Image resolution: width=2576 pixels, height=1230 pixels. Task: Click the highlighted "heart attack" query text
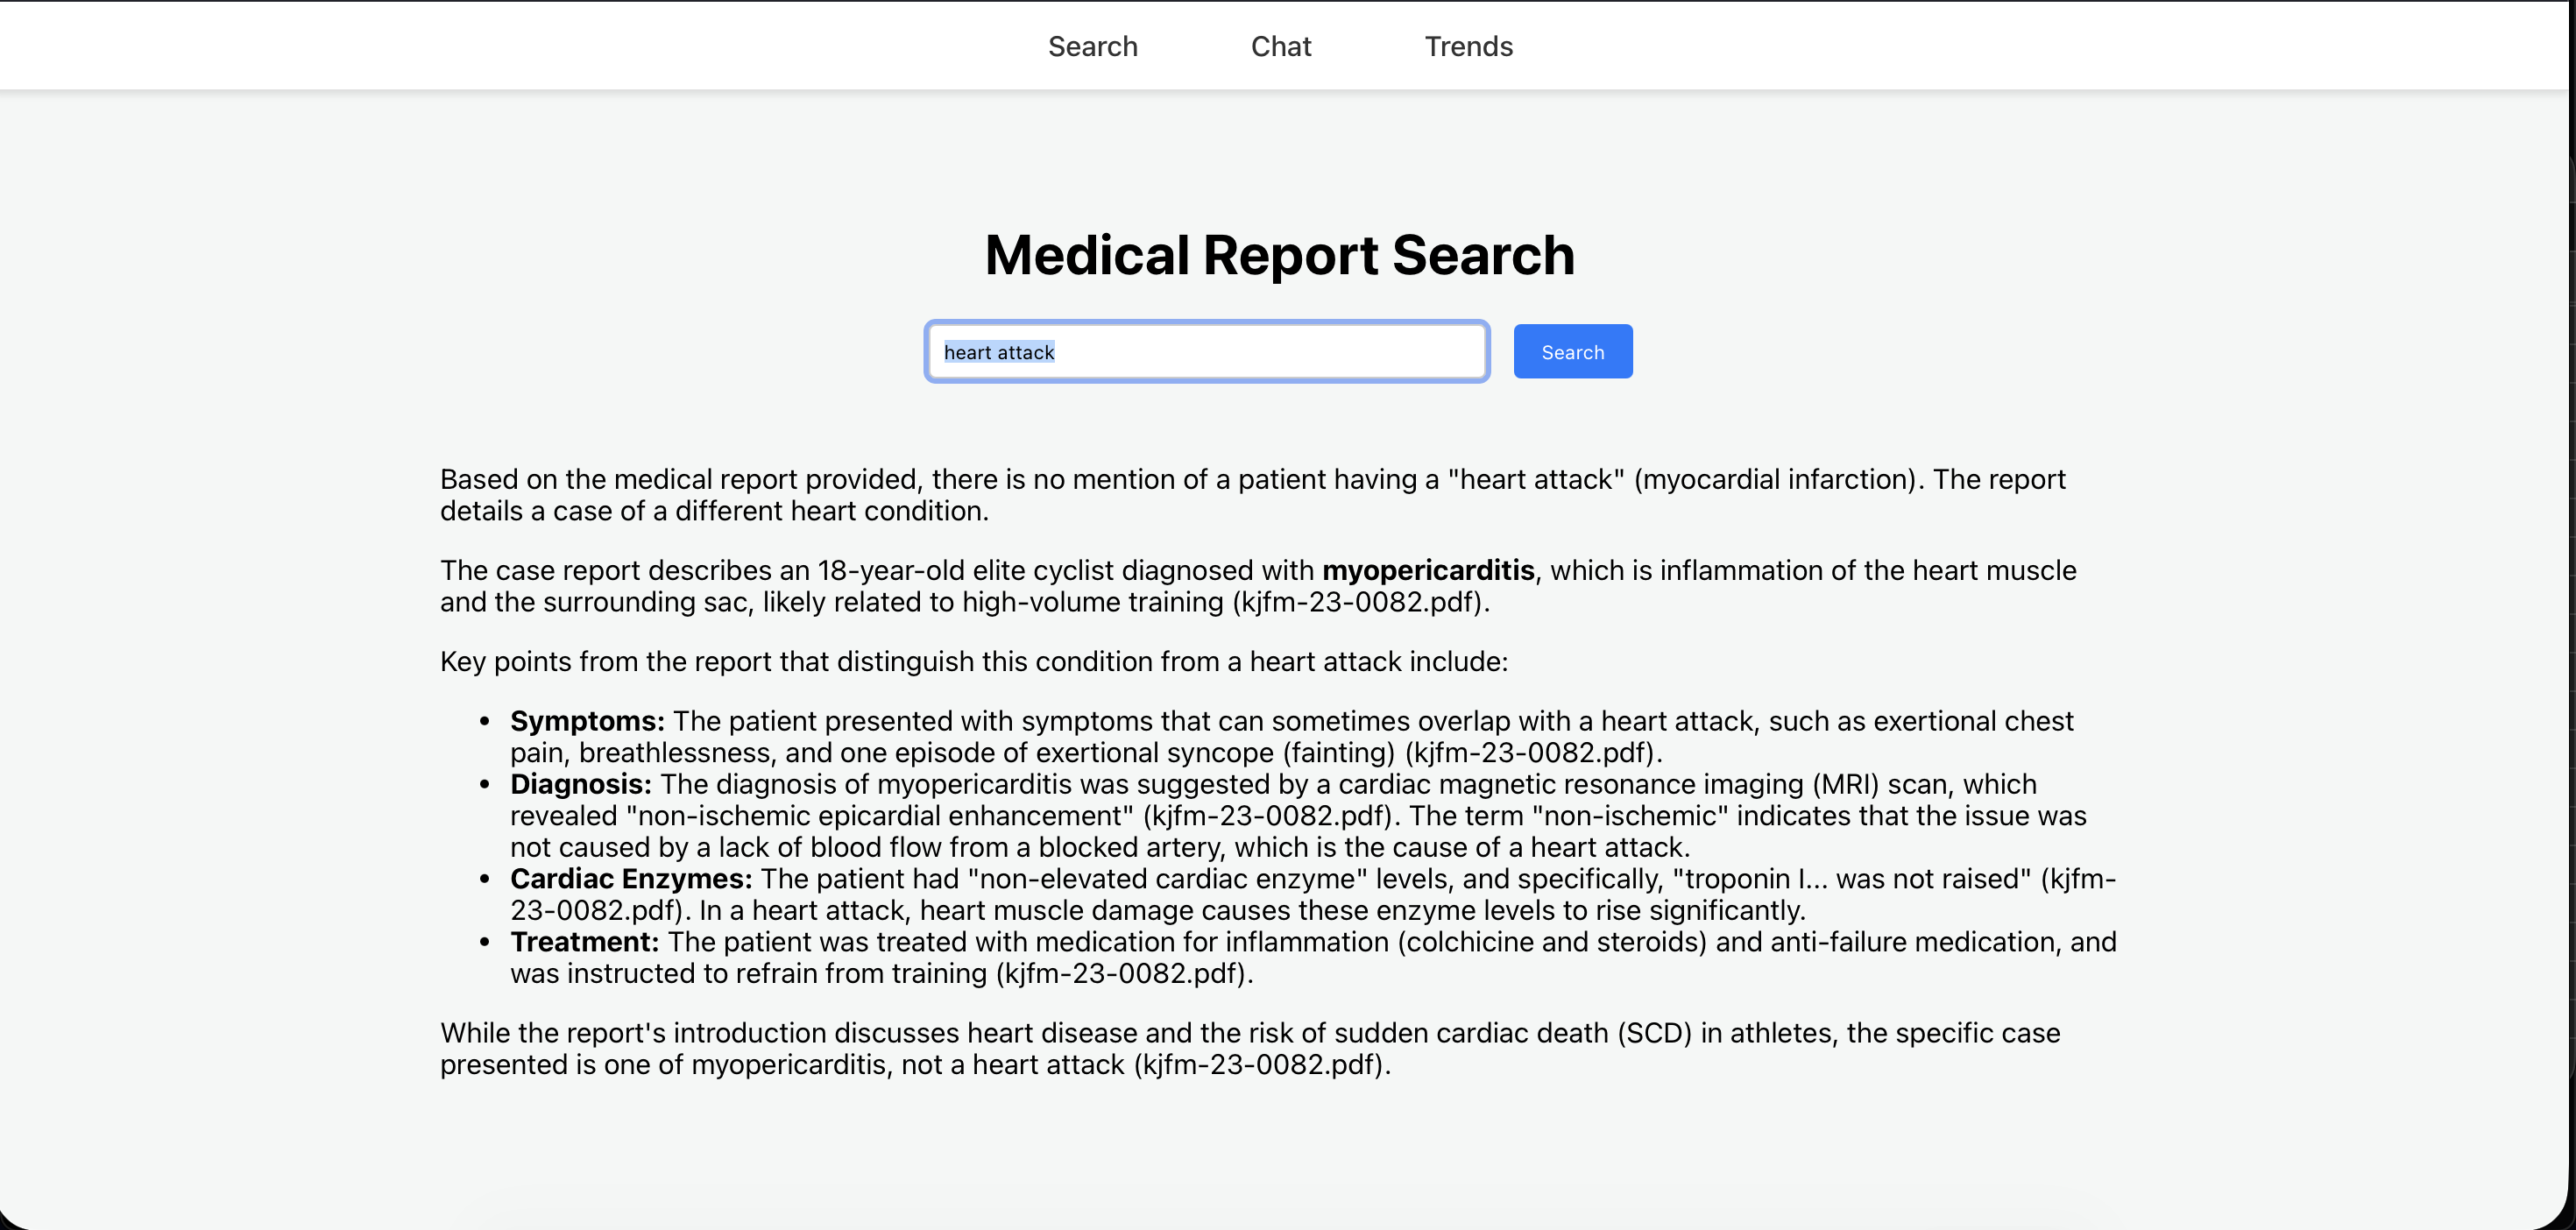click(x=998, y=352)
